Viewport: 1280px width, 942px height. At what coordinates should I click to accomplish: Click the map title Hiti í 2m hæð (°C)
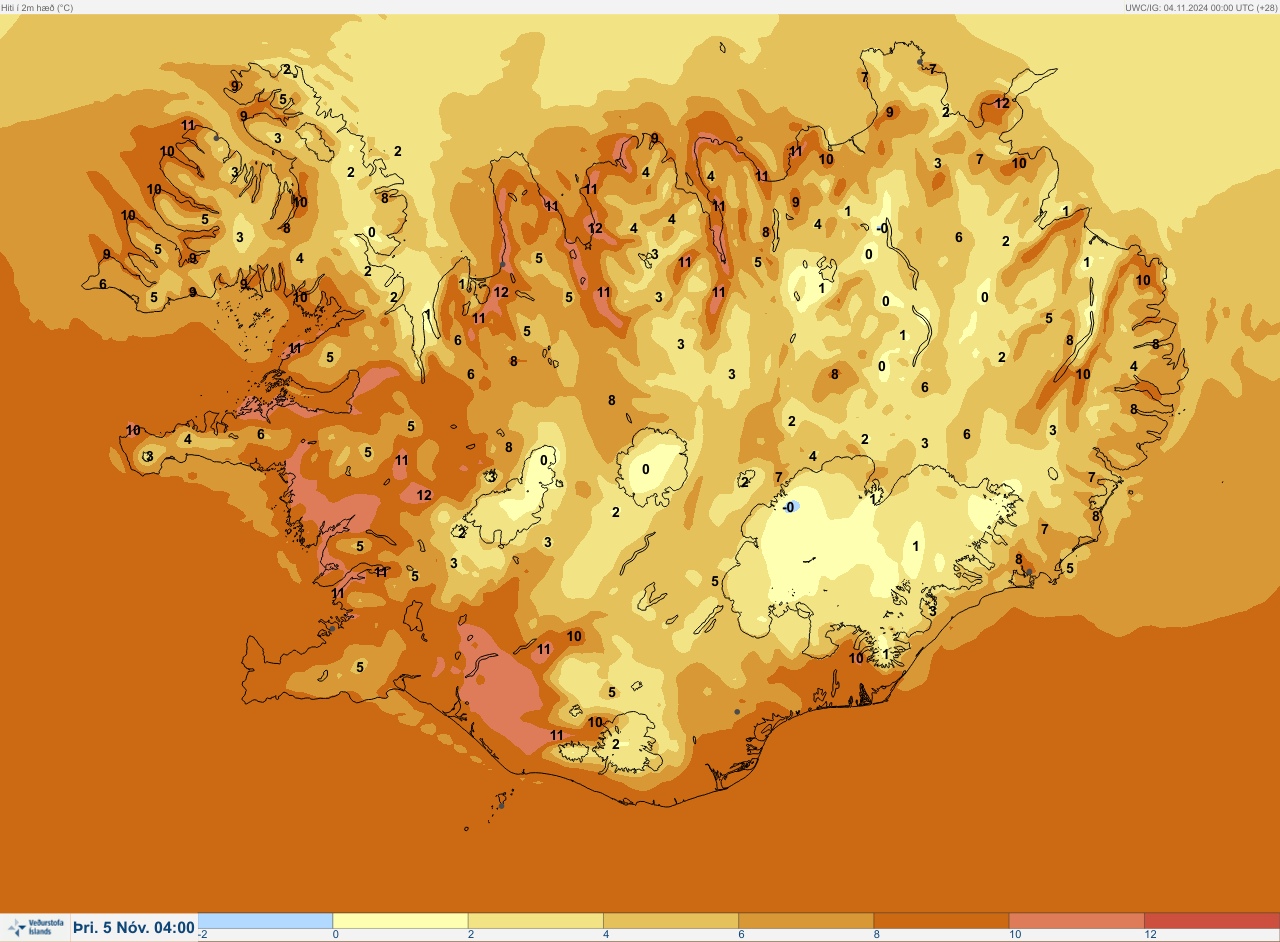(x=37, y=7)
